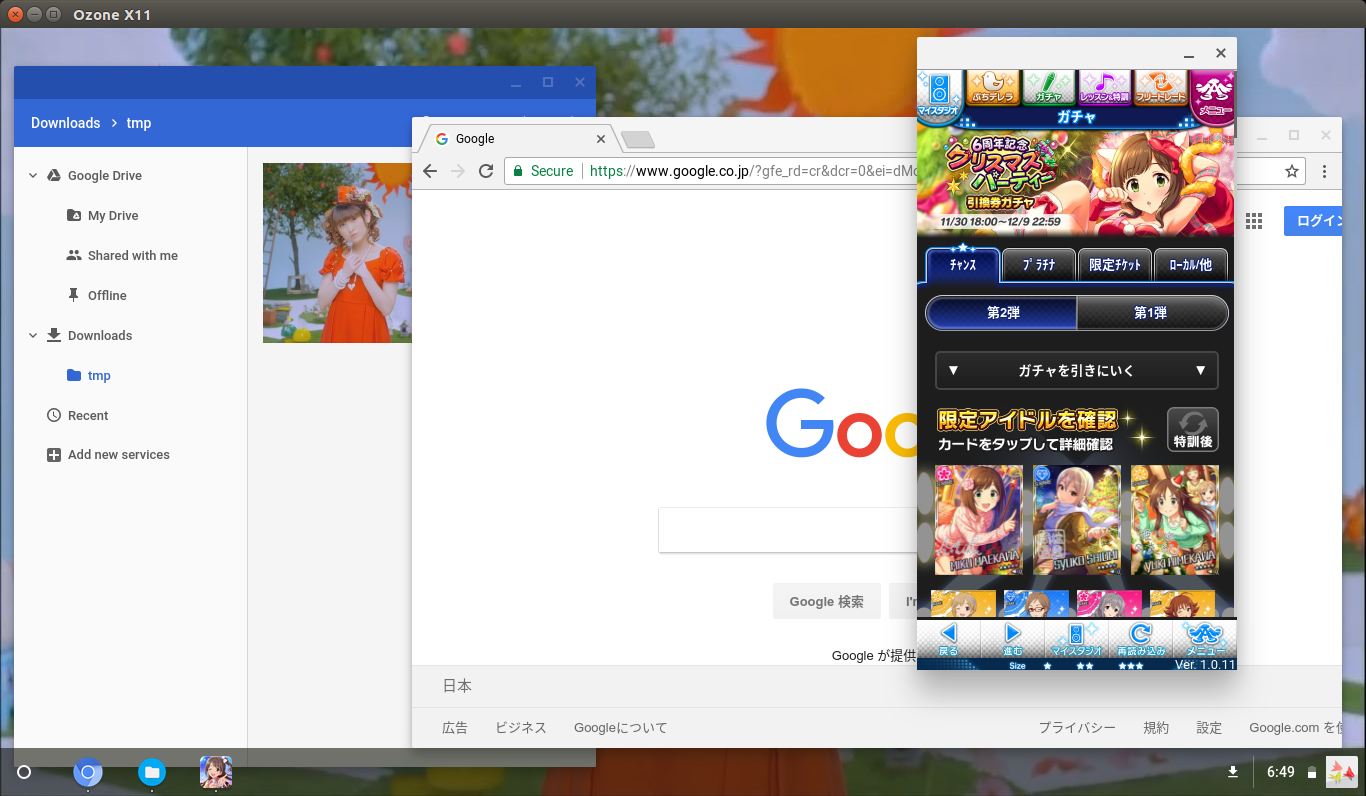1366x796 pixels.
Task: Click the Google apps grid icon
Action: pos(1254,221)
